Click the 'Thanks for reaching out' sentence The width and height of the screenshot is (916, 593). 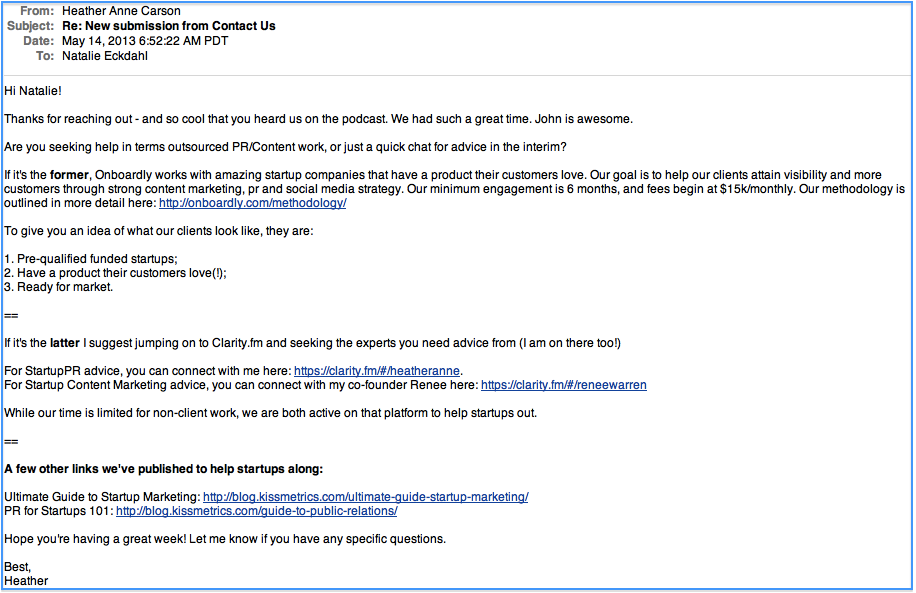click(318, 119)
